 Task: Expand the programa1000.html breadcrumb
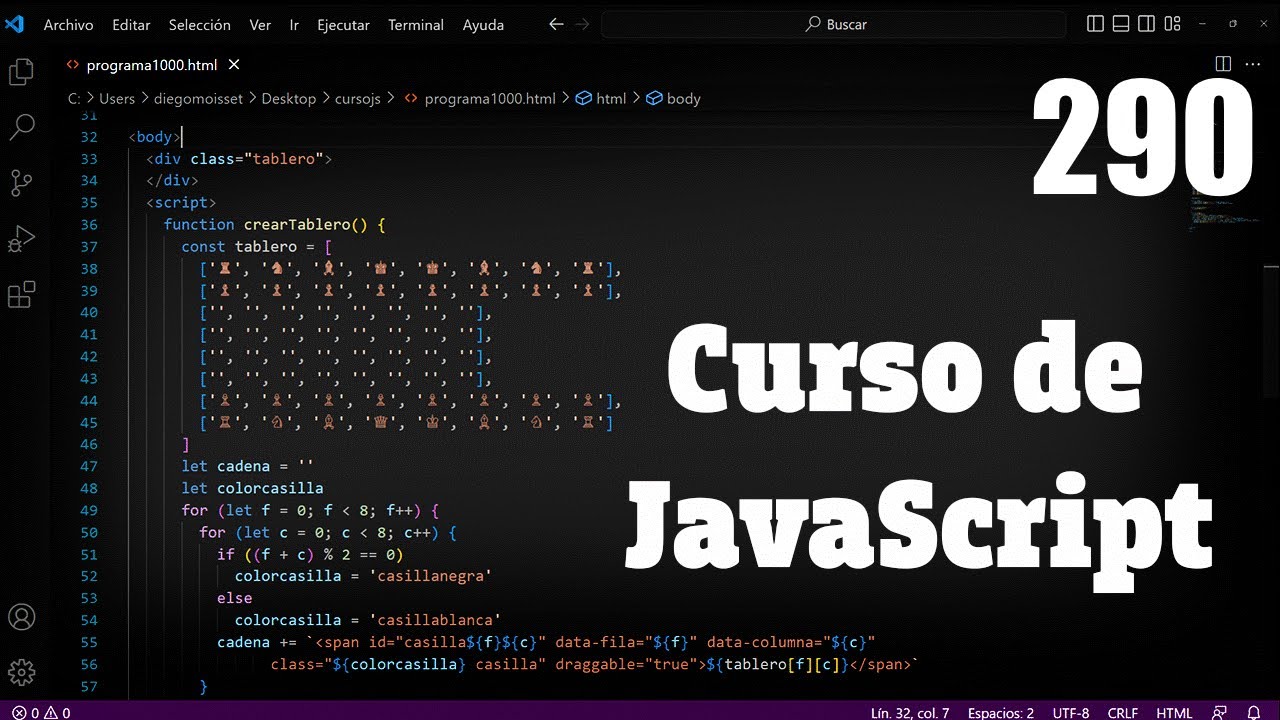click(x=479, y=98)
